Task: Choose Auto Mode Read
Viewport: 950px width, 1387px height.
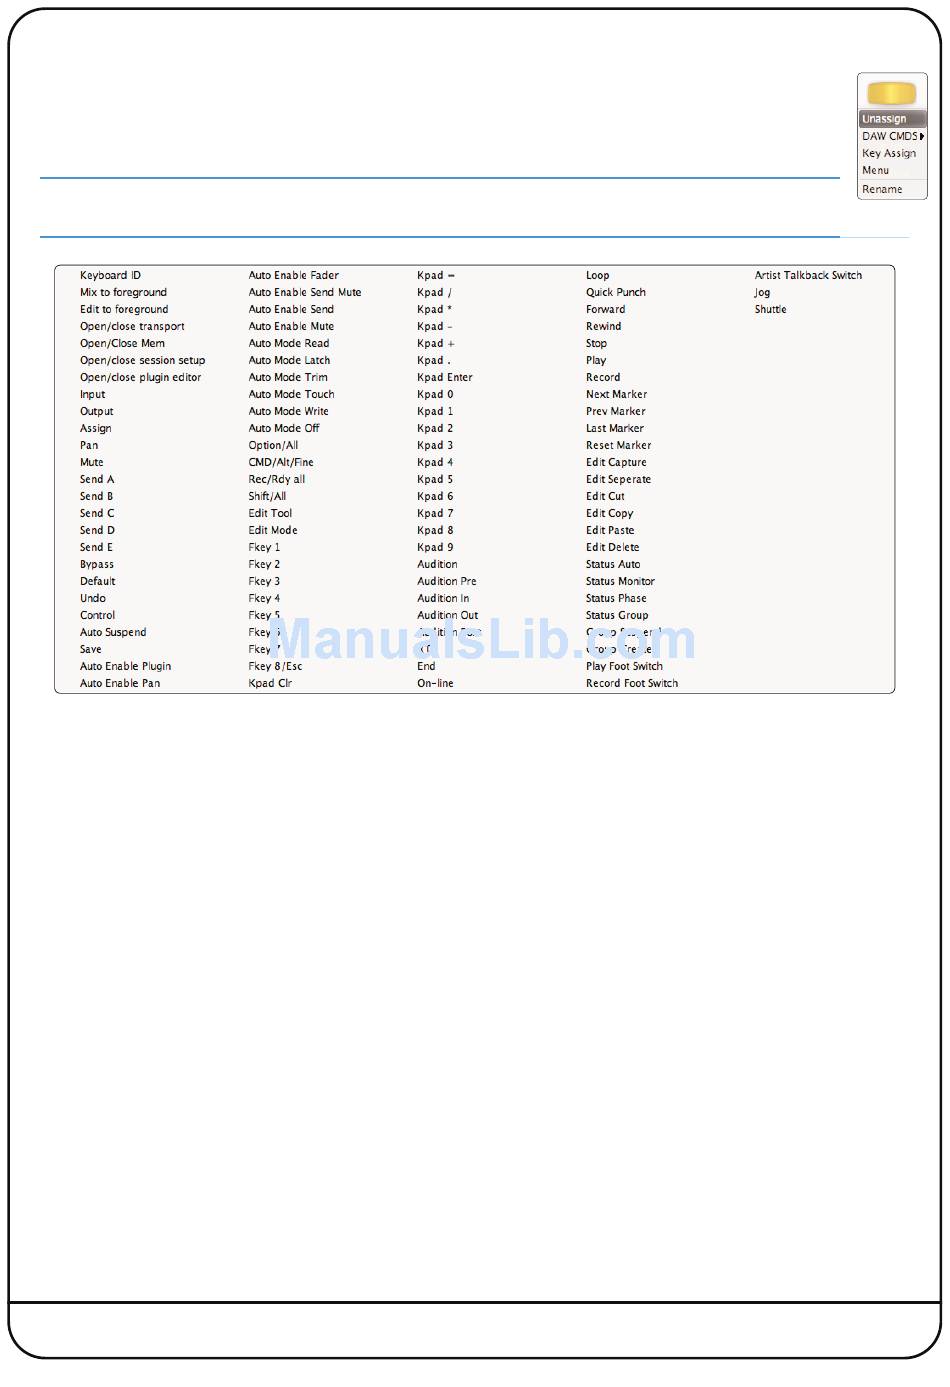Action: coord(288,343)
